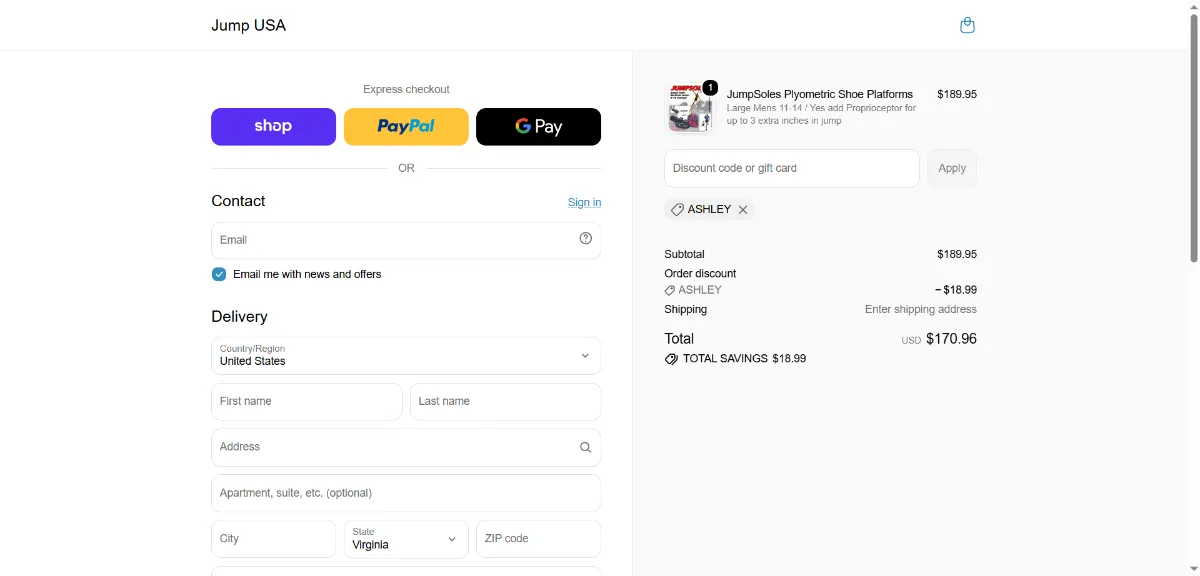Click the total amount $170.96
Viewport: 1200px width, 576px height.
(951, 339)
